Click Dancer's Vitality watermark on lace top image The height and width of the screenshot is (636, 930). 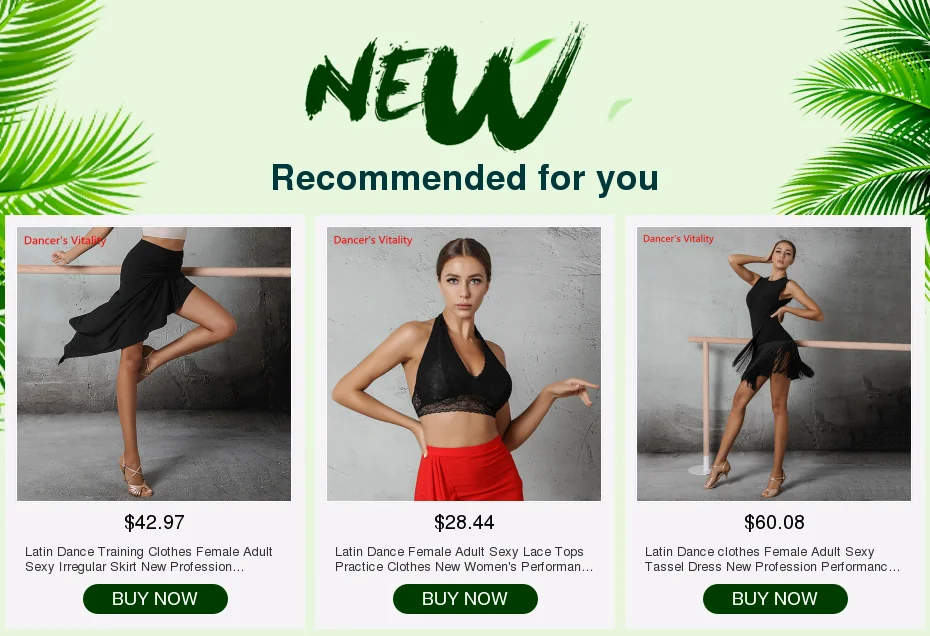click(x=372, y=240)
